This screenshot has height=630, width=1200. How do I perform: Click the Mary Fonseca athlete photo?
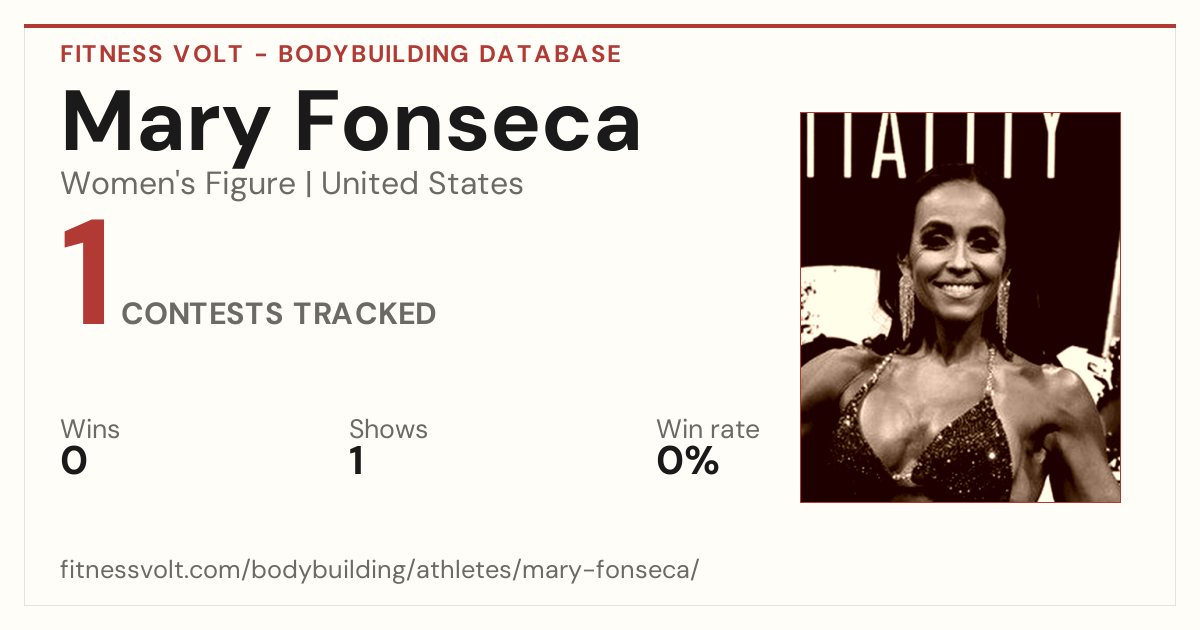(x=960, y=307)
